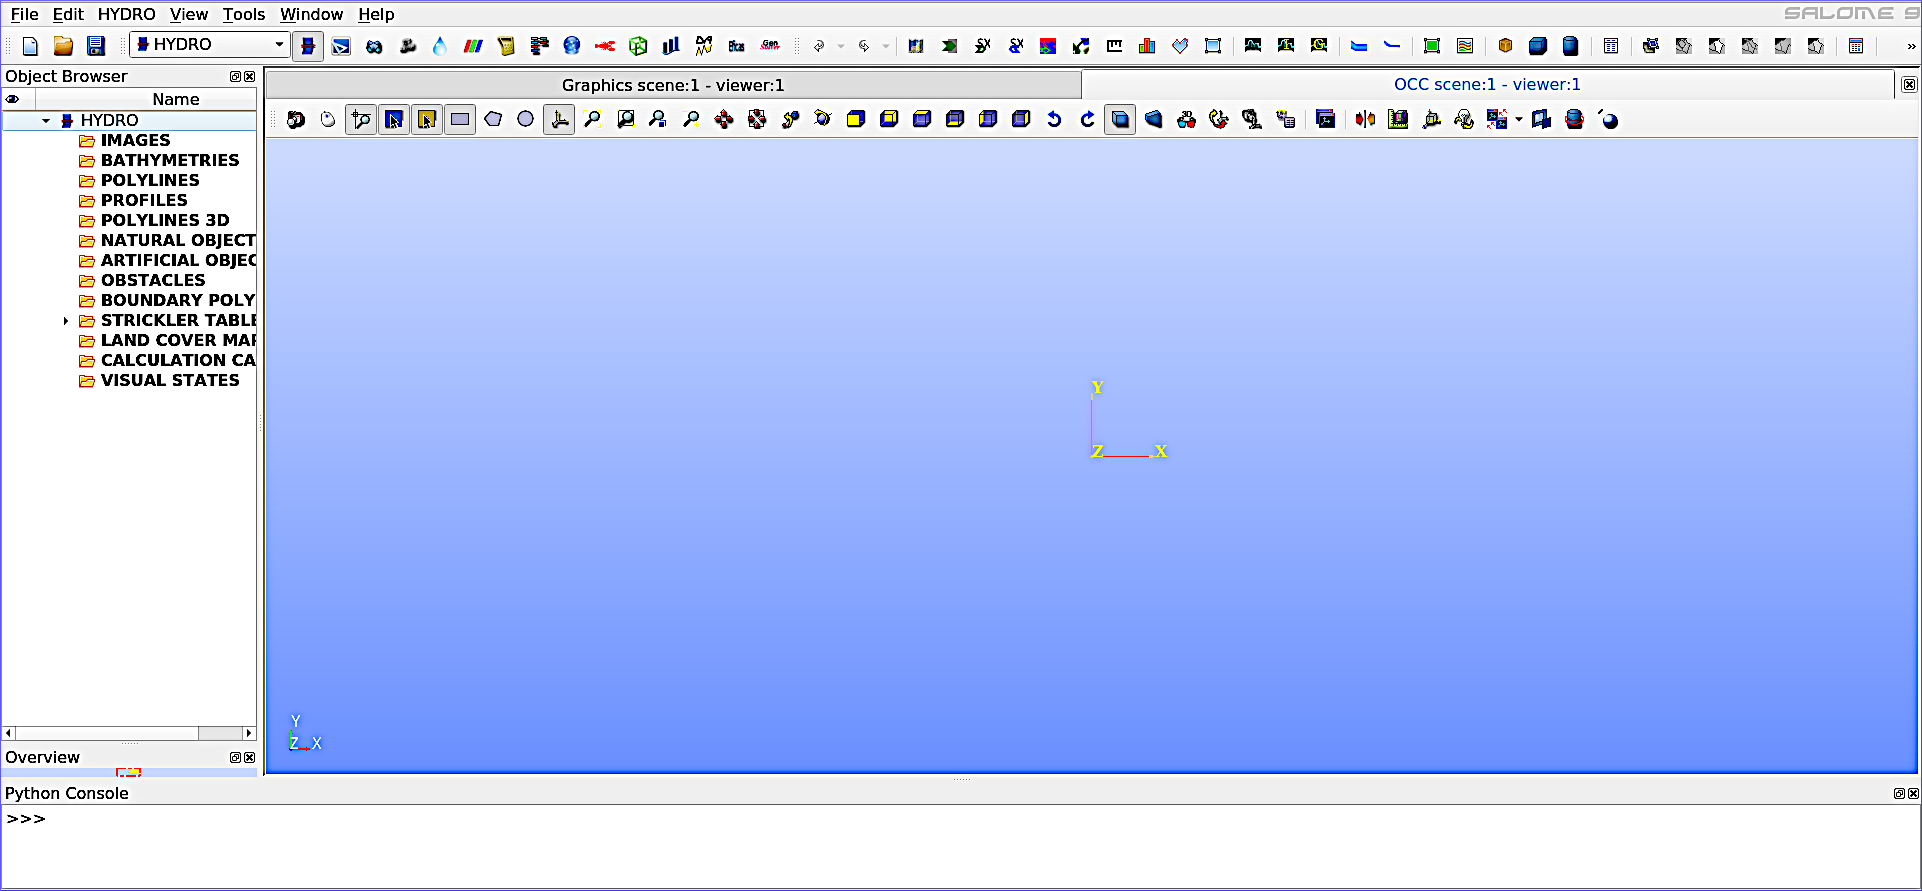The image size is (1922, 891).
Task: Save the study with the floppy icon
Action: coord(96,46)
